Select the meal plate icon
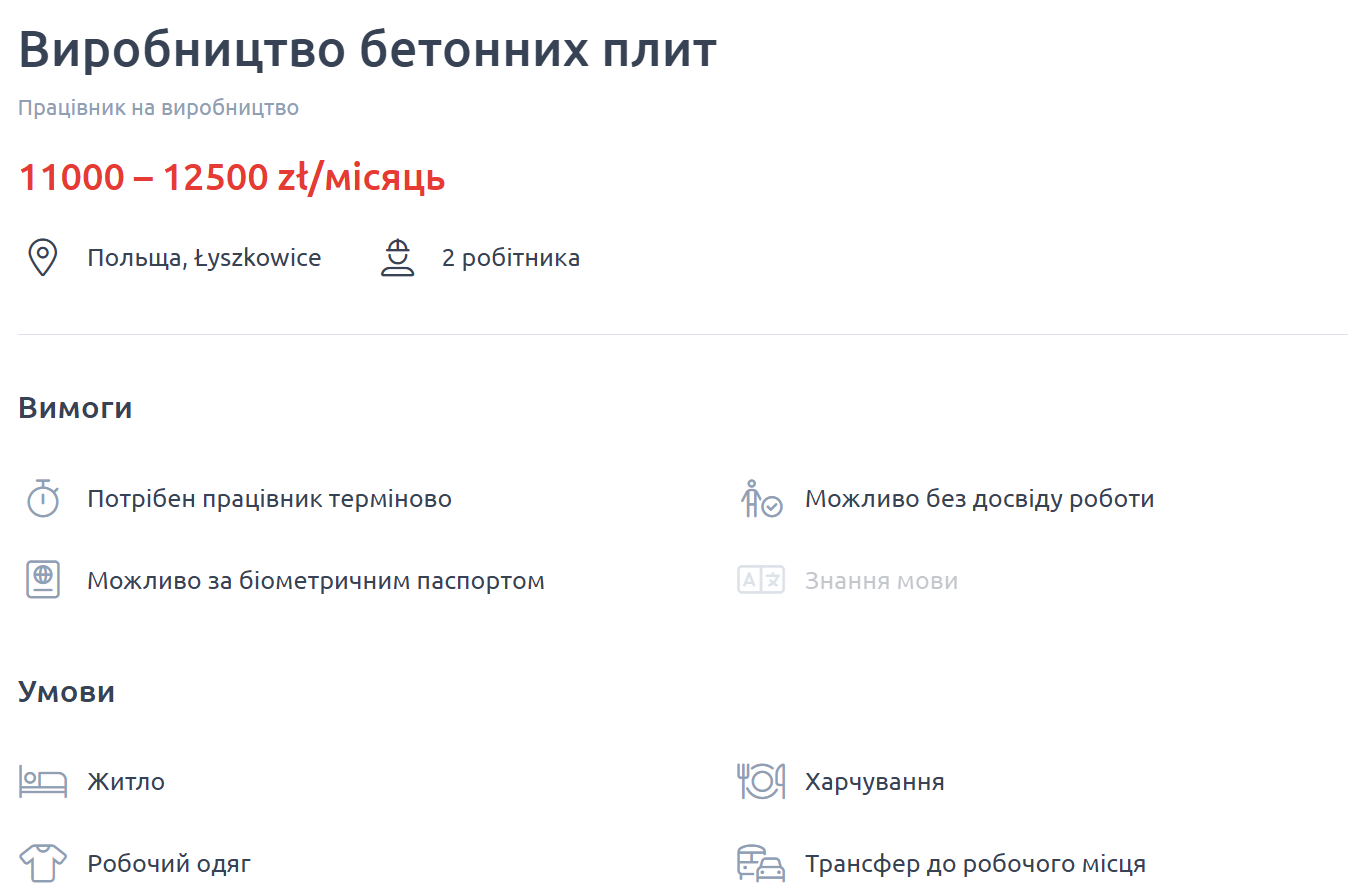Viewport: 1348px width, 892px height. pyautogui.click(x=760, y=781)
